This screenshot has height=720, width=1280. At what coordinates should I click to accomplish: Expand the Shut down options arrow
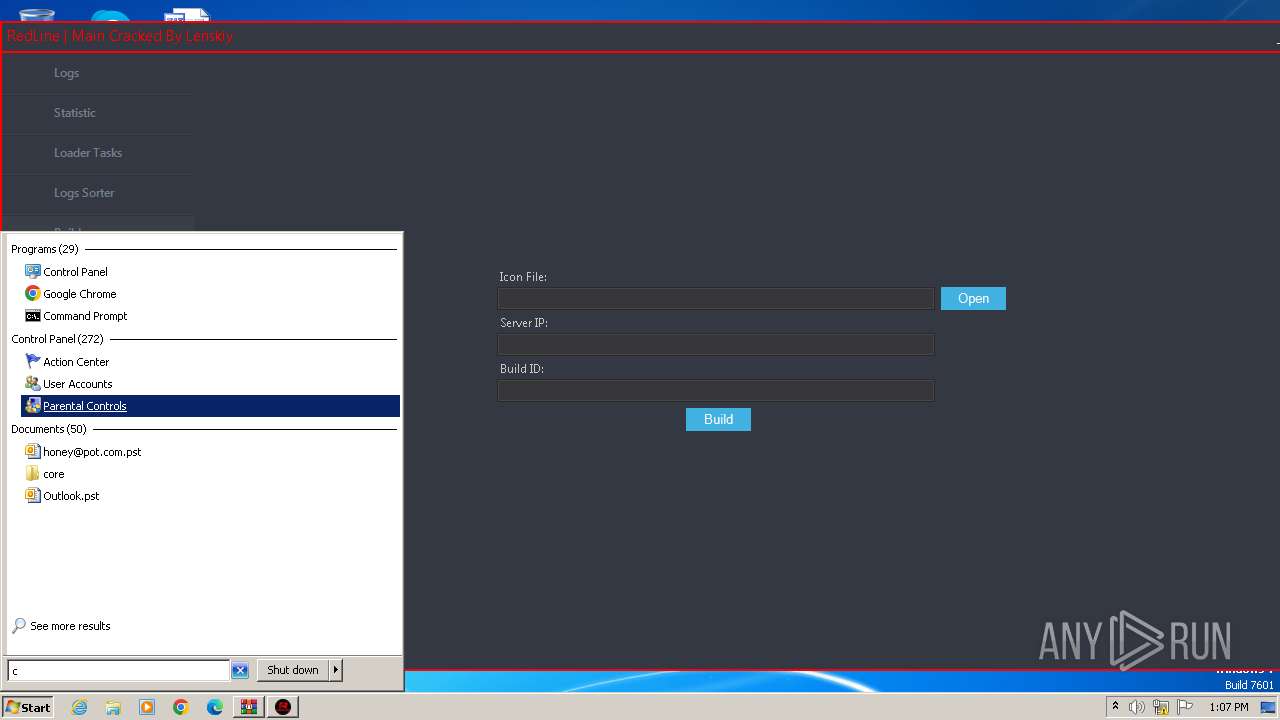coord(335,670)
